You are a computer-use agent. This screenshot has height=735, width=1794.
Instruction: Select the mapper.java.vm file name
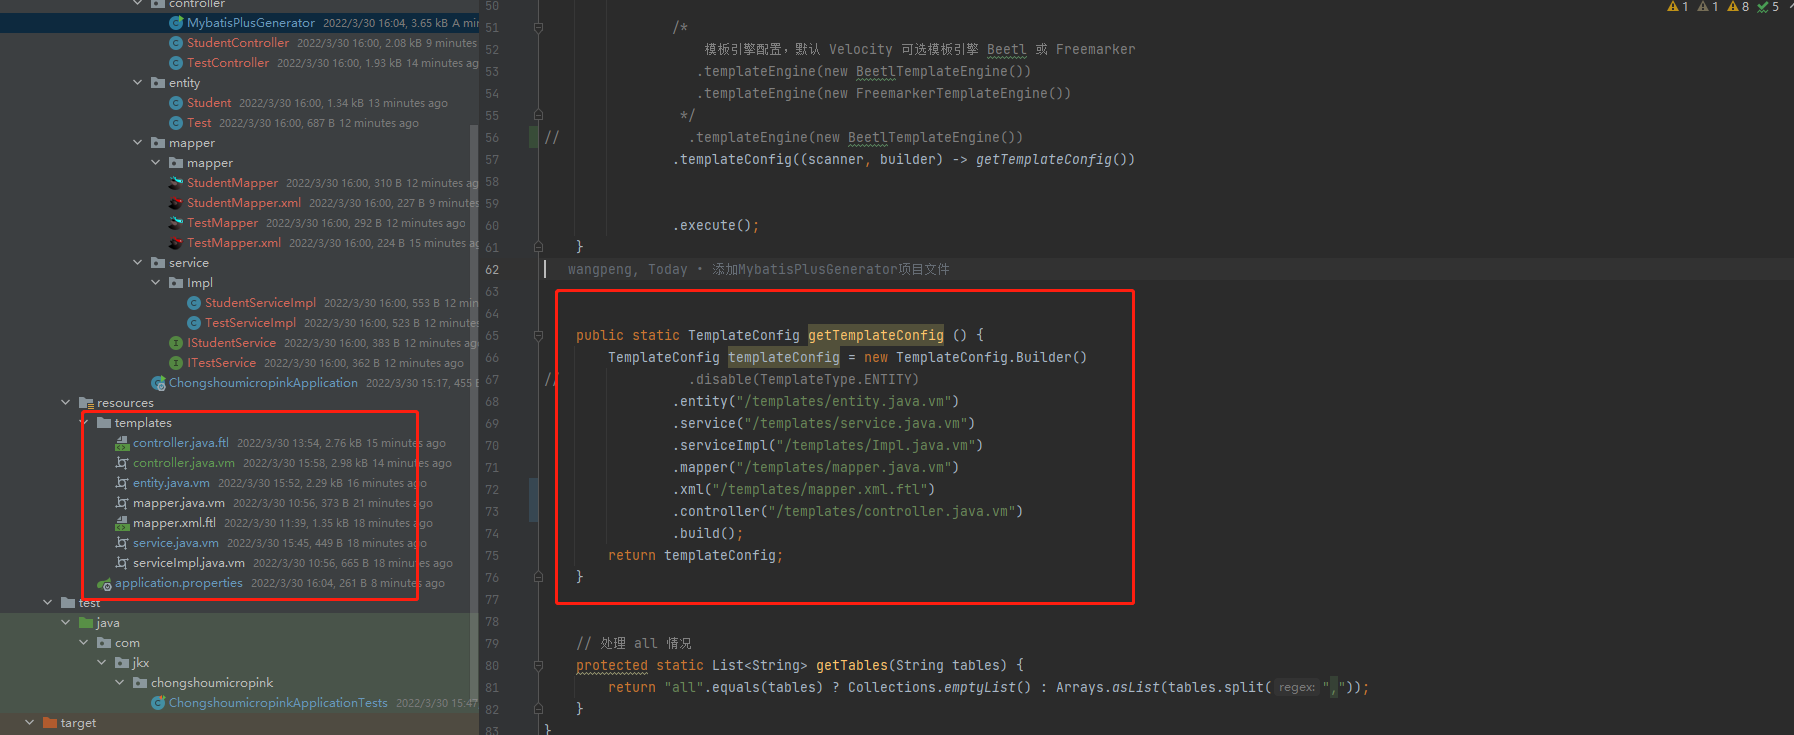[x=179, y=503]
